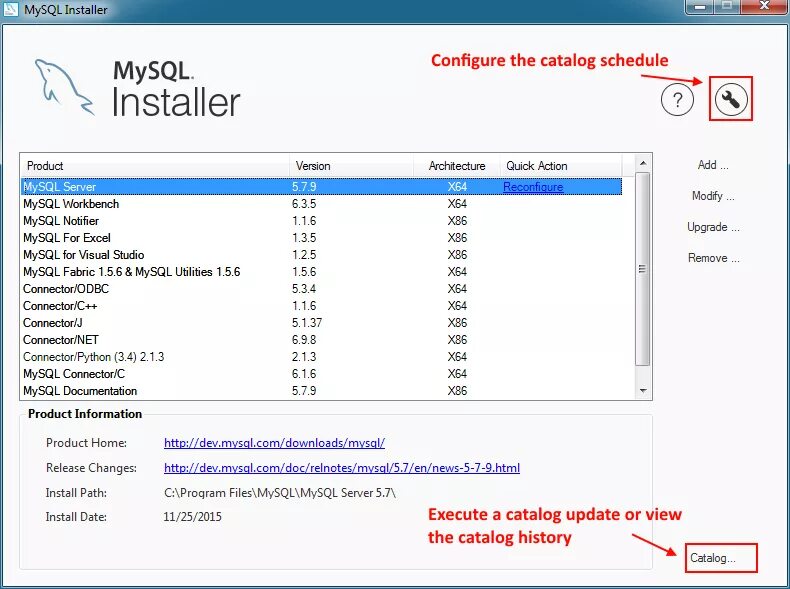The width and height of the screenshot is (790, 589).
Task: Open the Product Home URL link
Action: click(275, 443)
